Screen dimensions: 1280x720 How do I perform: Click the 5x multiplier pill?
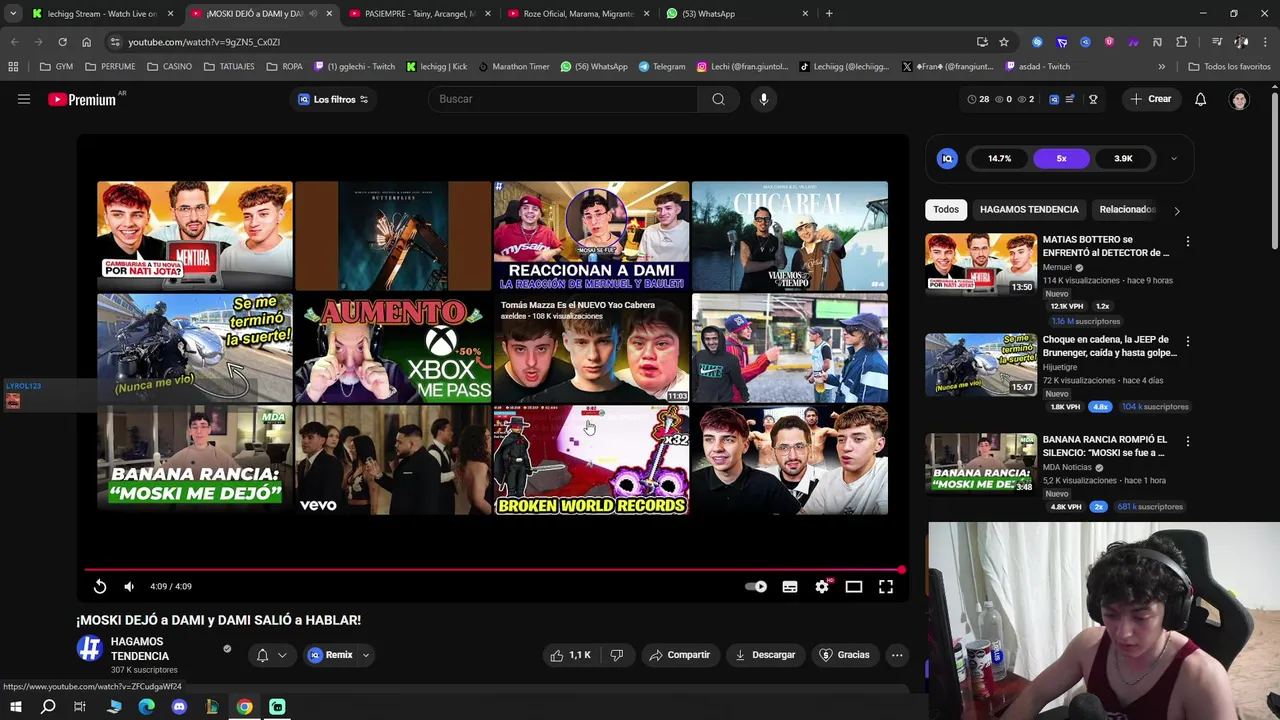point(1061,158)
